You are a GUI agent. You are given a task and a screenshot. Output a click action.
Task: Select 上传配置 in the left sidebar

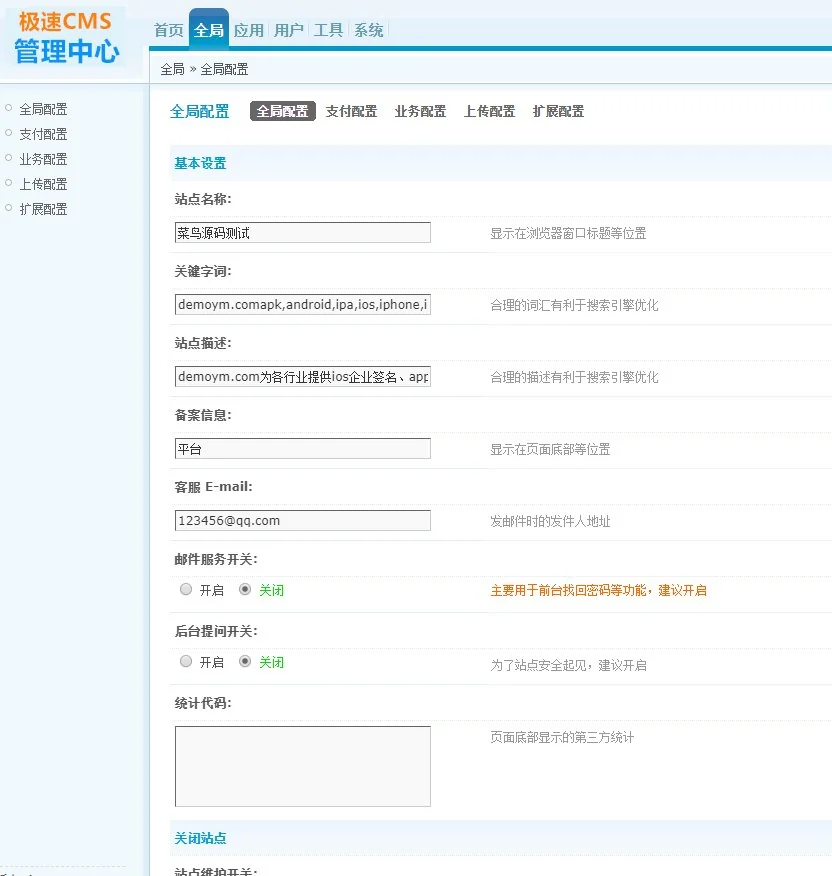coord(43,184)
